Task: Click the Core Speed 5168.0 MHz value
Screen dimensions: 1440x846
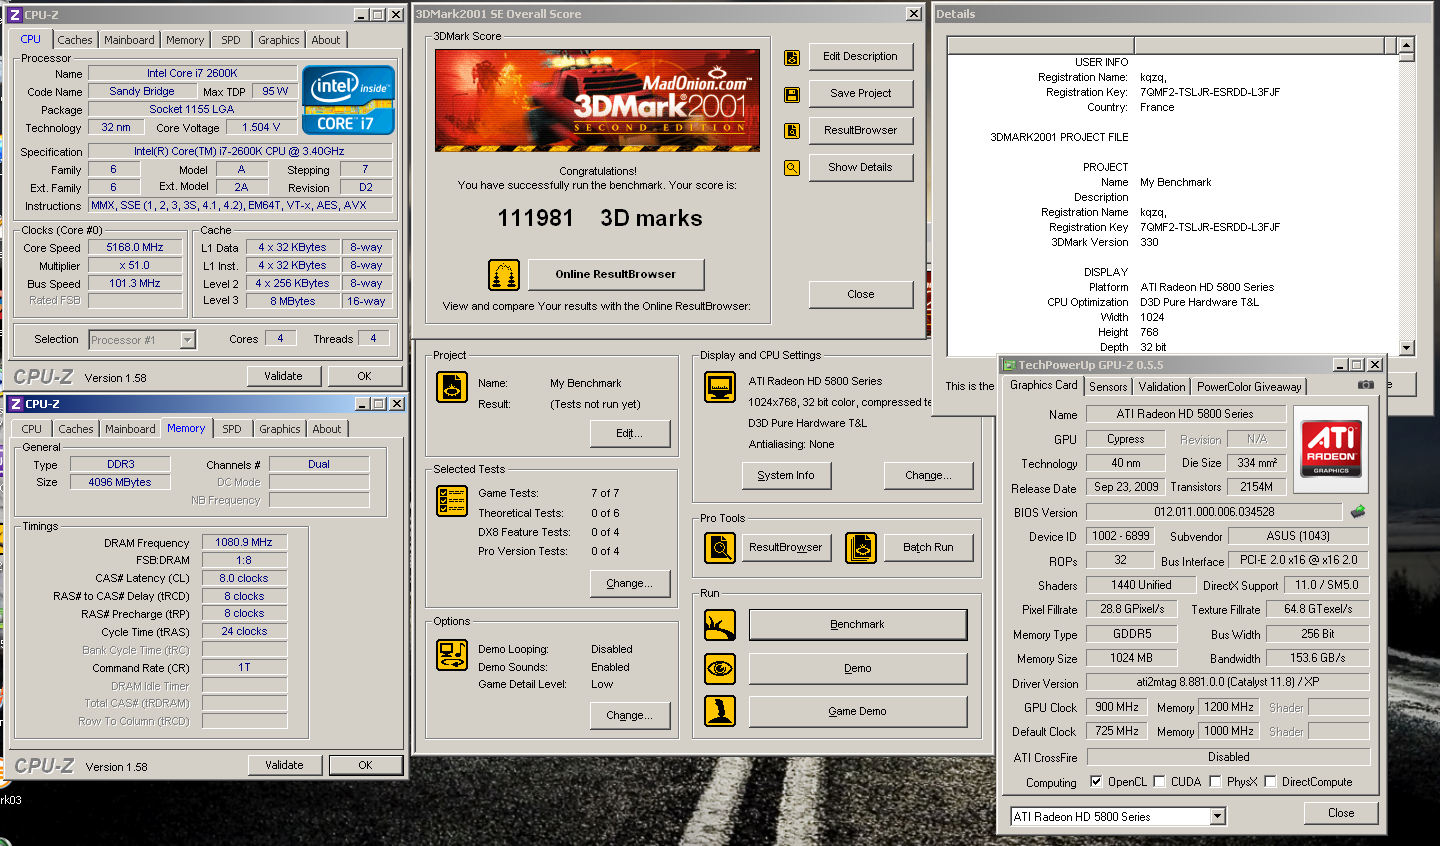Action: pos(136,247)
